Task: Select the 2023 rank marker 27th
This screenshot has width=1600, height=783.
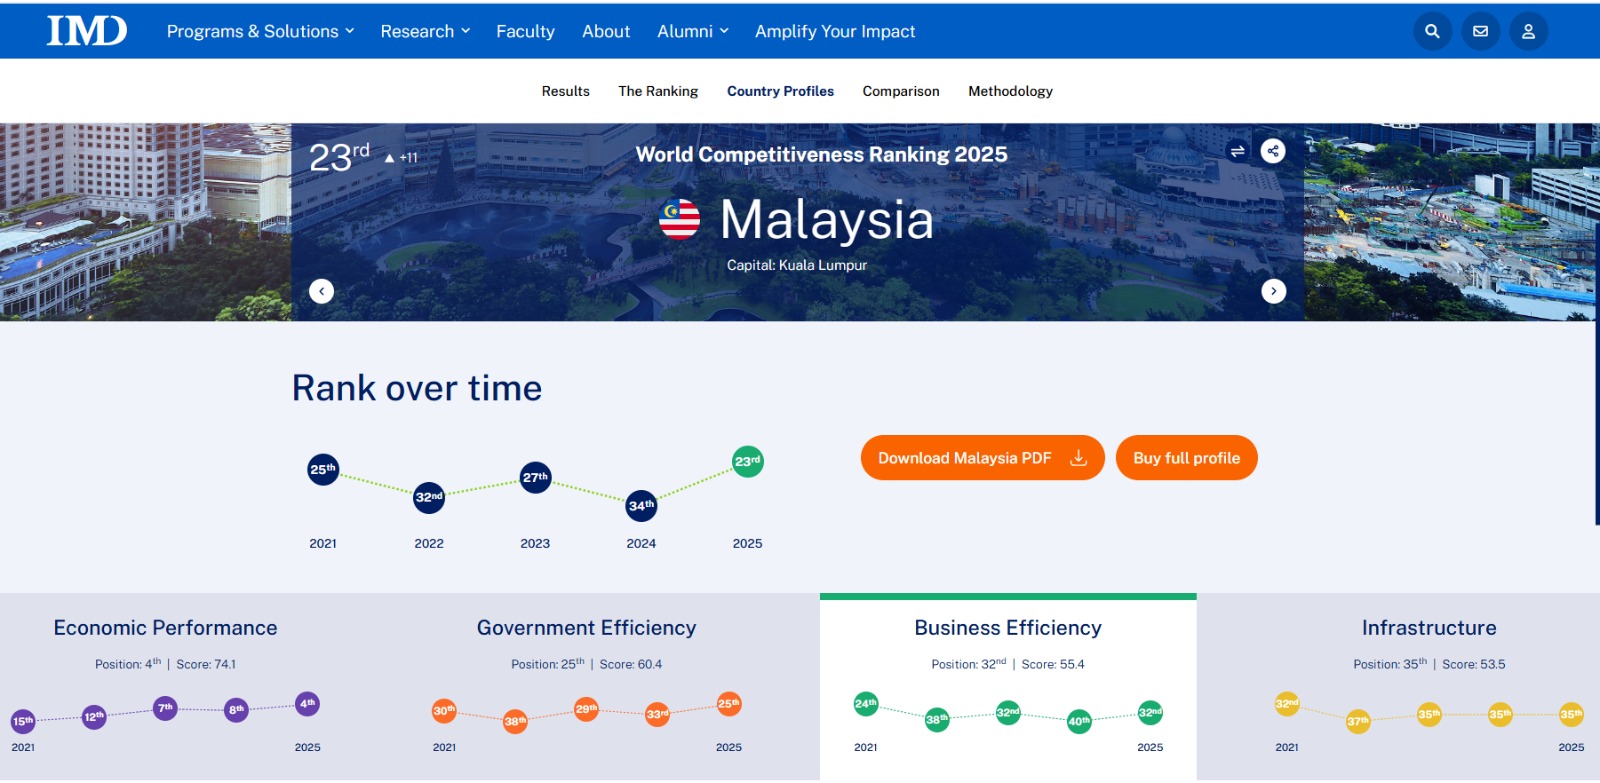Action: 535,477
